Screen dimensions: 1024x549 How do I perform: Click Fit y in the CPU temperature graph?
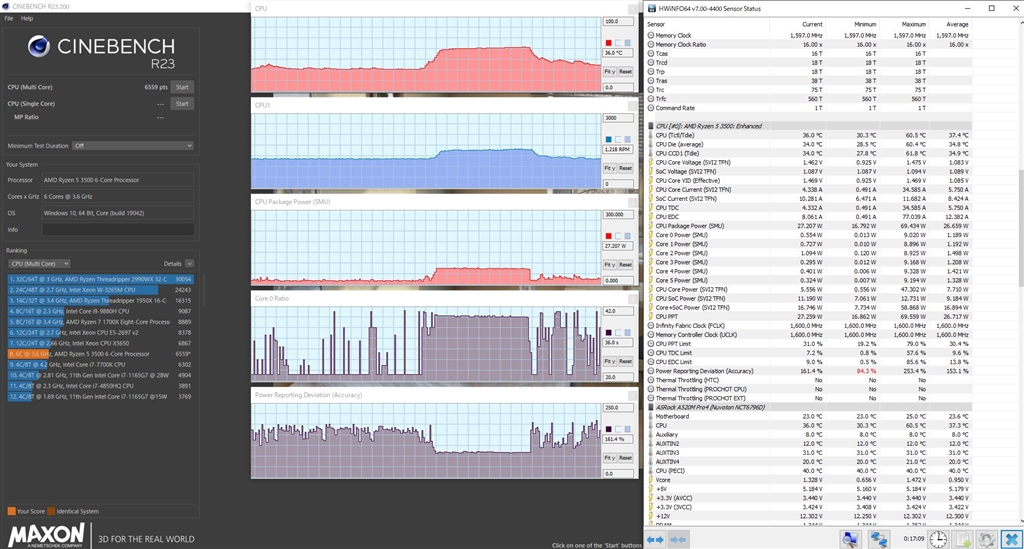pos(609,71)
